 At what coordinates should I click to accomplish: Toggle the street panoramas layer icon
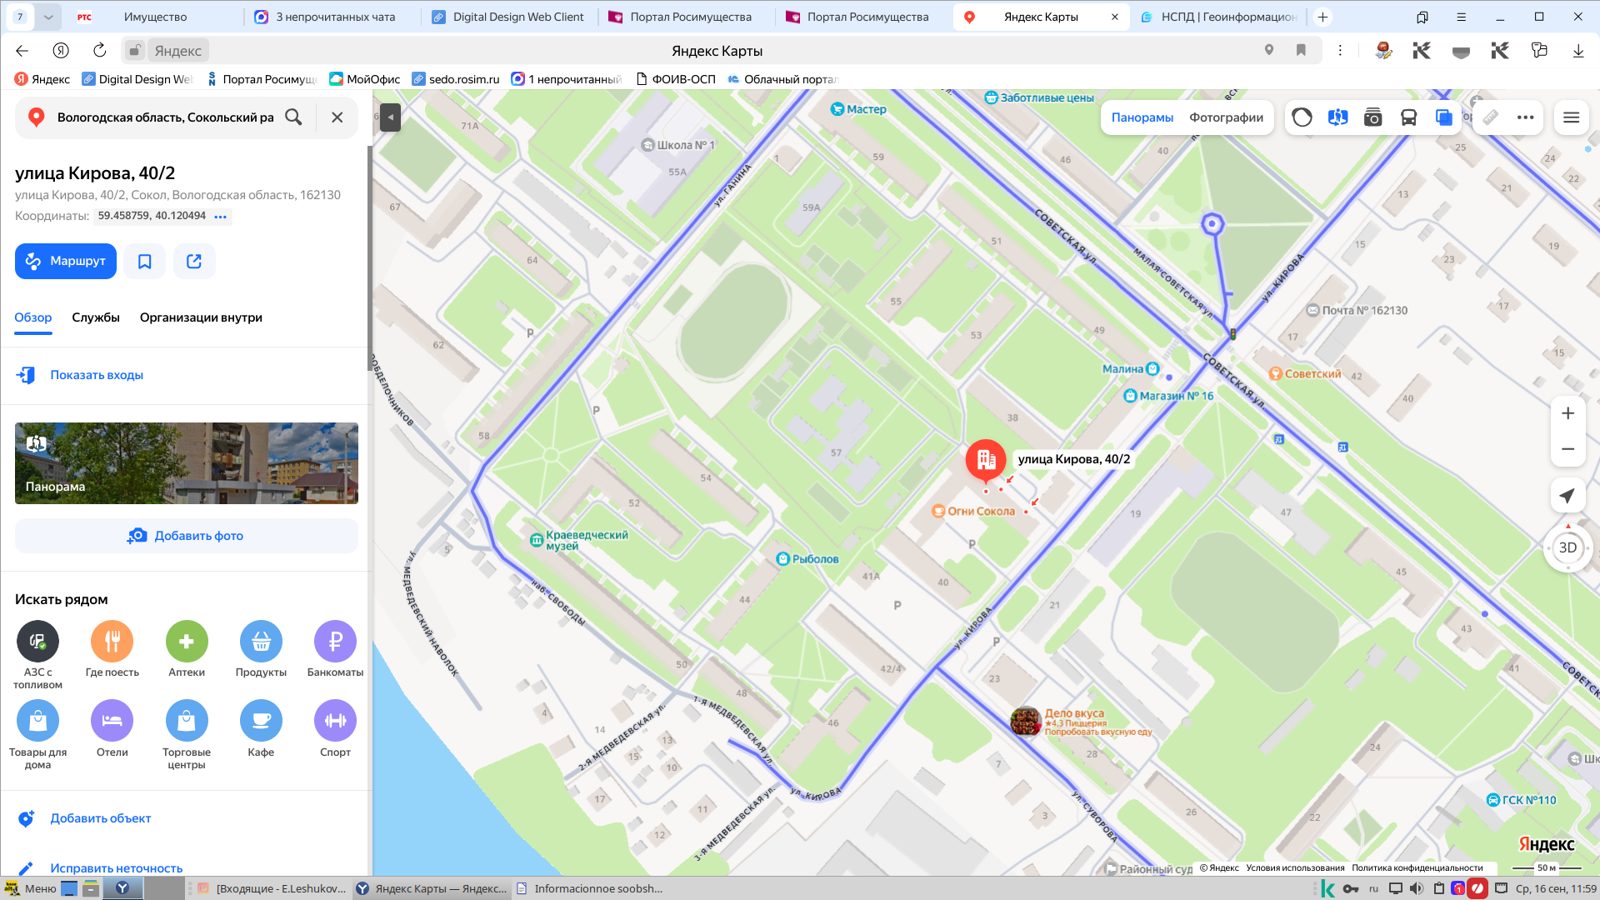(x=1337, y=117)
